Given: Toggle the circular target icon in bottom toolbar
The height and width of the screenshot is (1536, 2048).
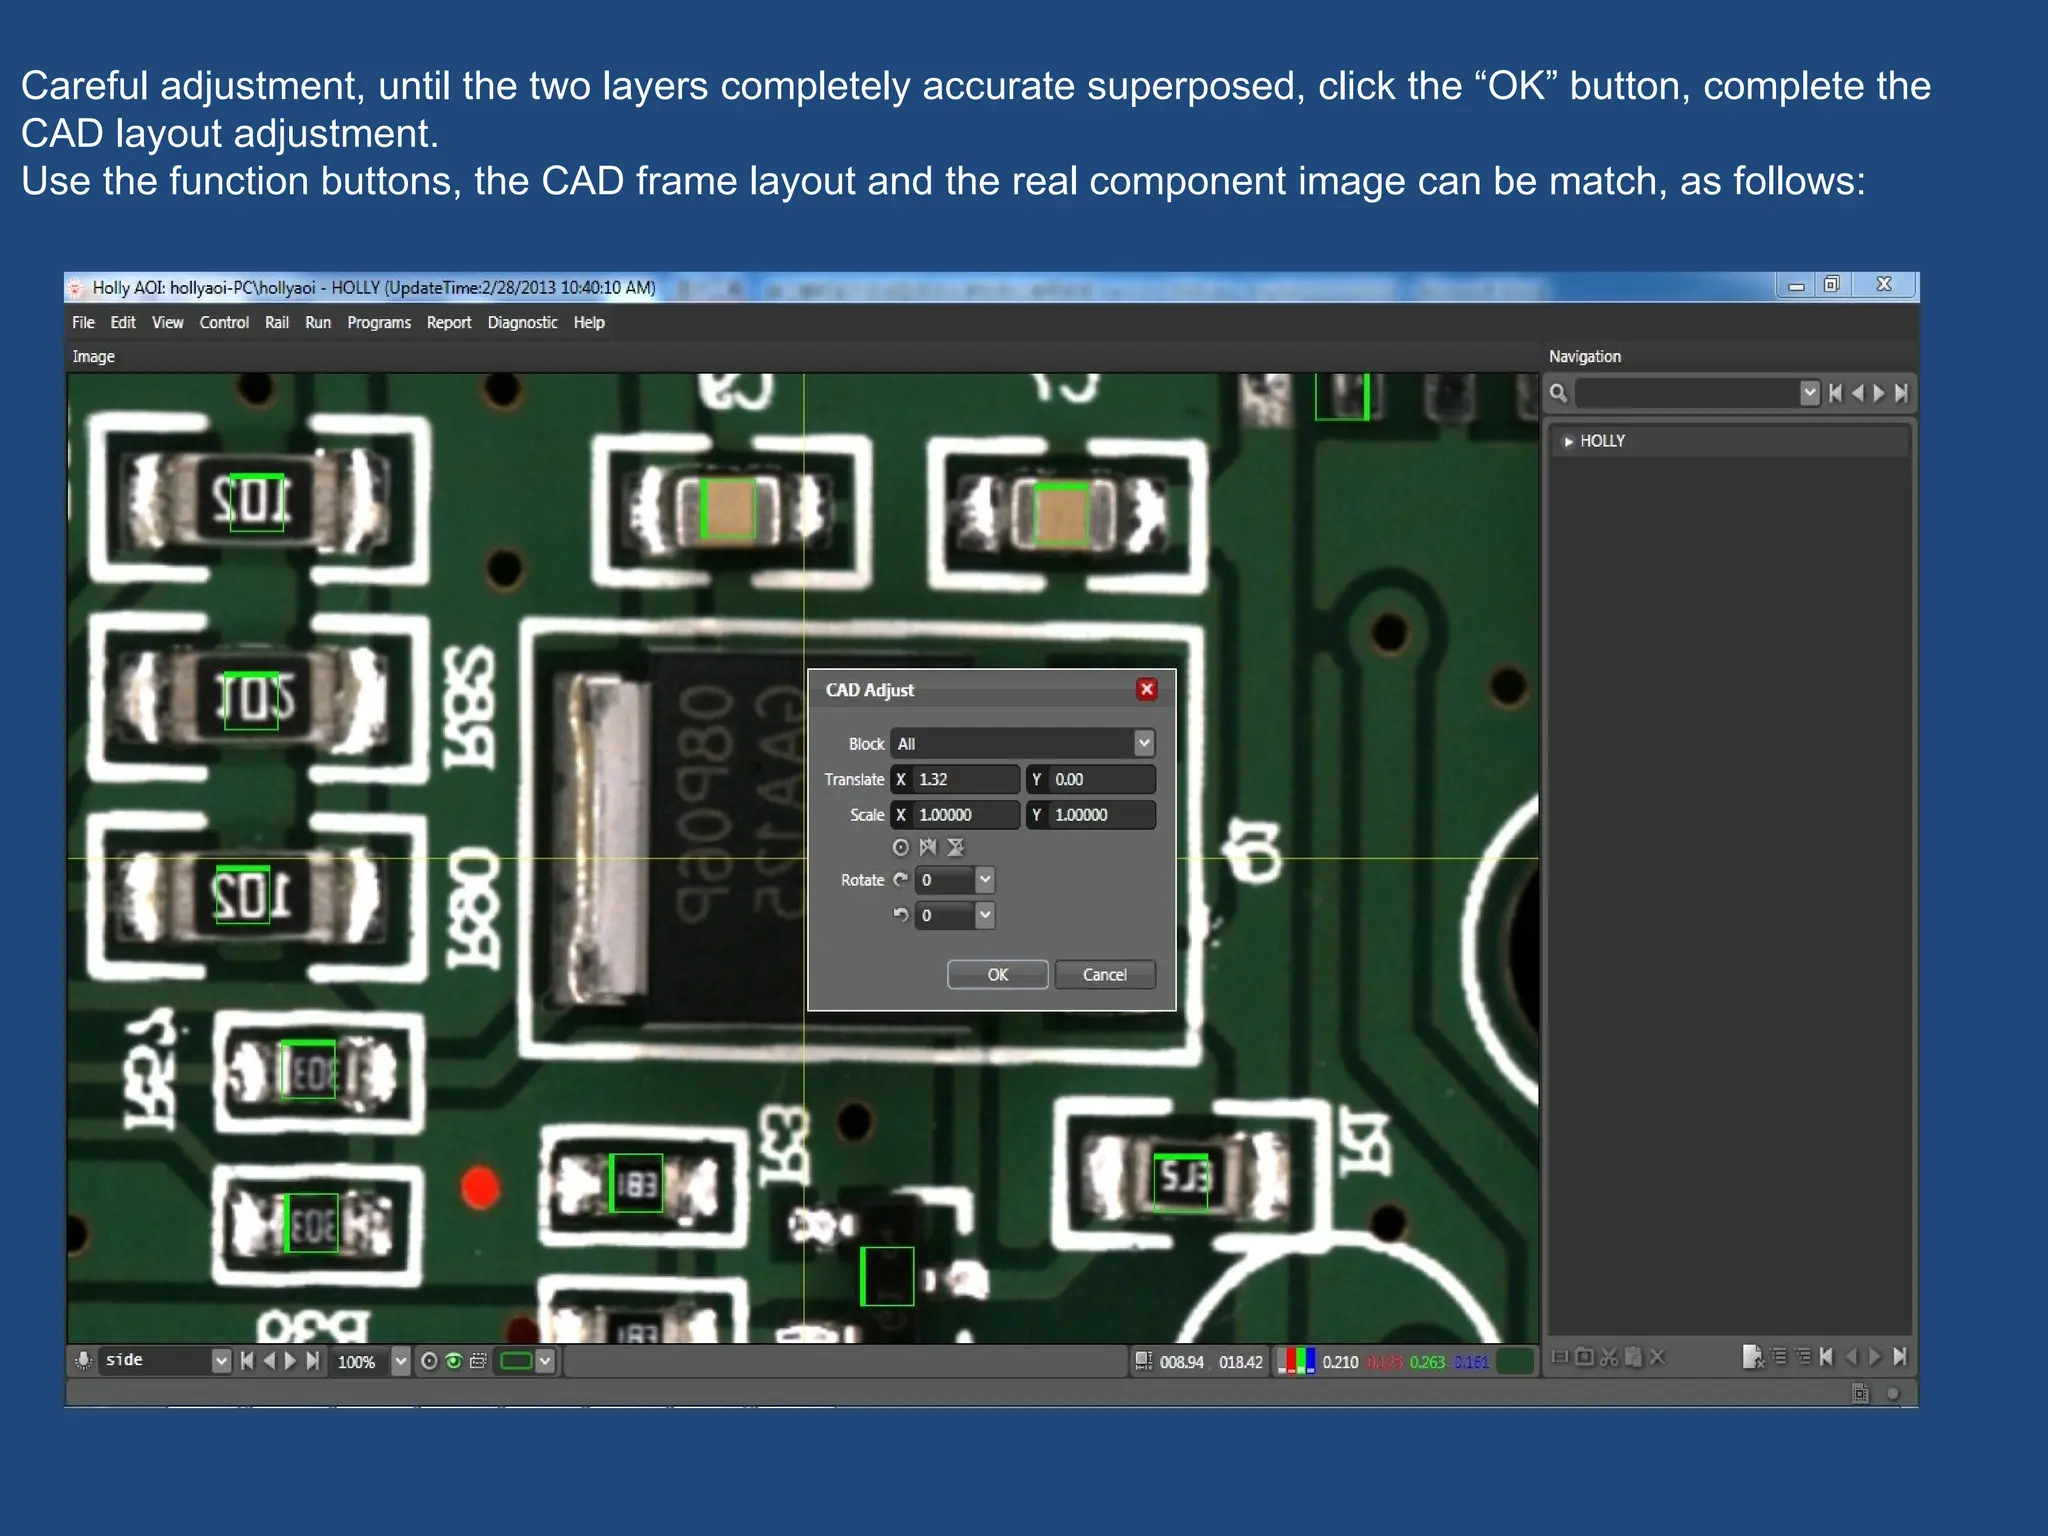Looking at the screenshot, I should [429, 1361].
